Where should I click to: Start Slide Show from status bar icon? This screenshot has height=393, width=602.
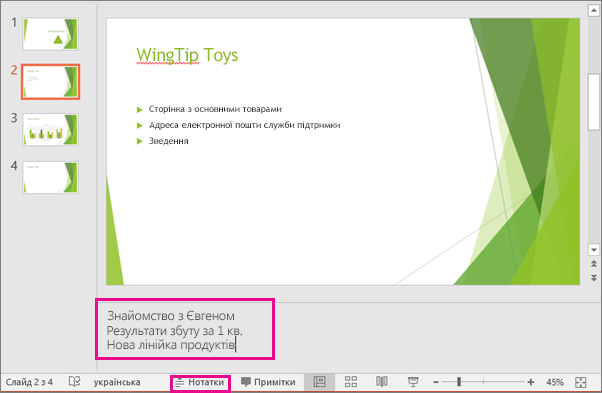pos(413,381)
